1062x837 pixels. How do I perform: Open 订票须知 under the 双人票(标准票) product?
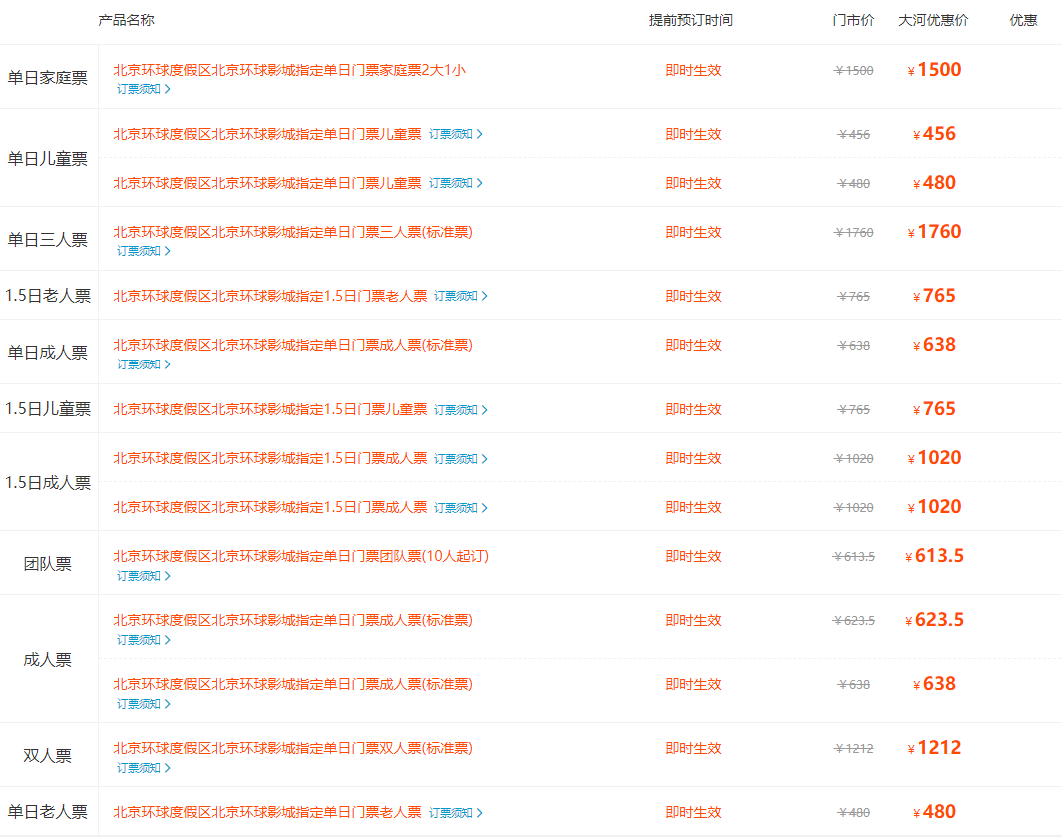point(144,768)
